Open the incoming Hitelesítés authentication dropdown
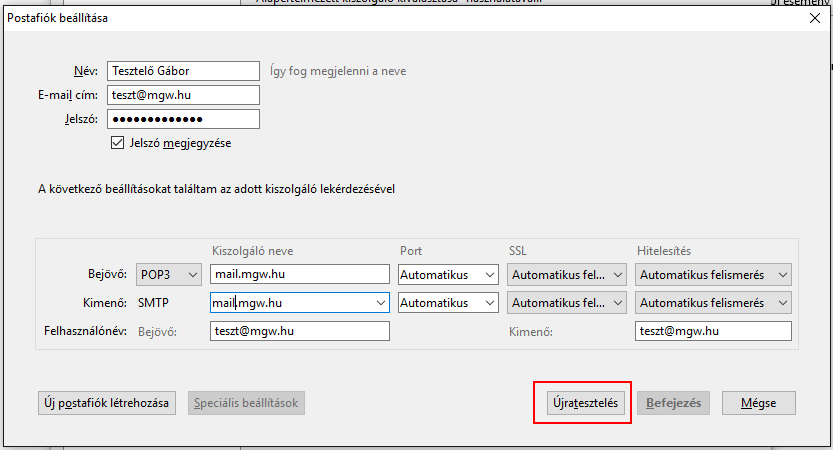This screenshot has width=833, height=450. coord(713,274)
